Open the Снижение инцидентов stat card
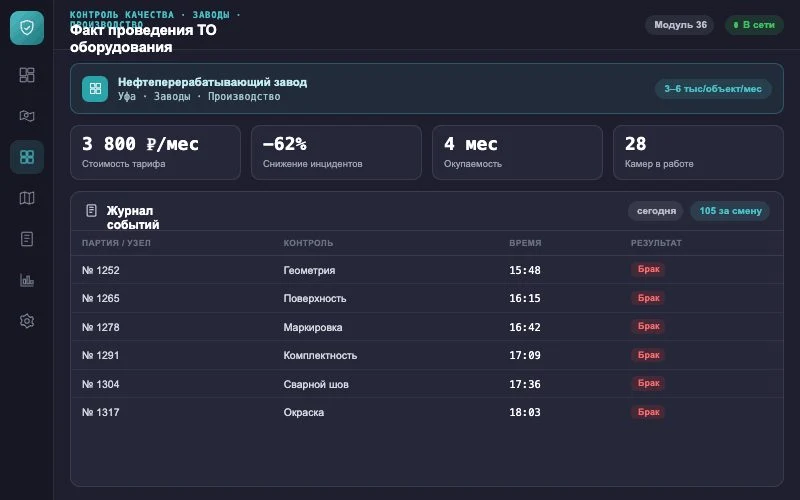The height and width of the screenshot is (500, 800). coord(336,153)
